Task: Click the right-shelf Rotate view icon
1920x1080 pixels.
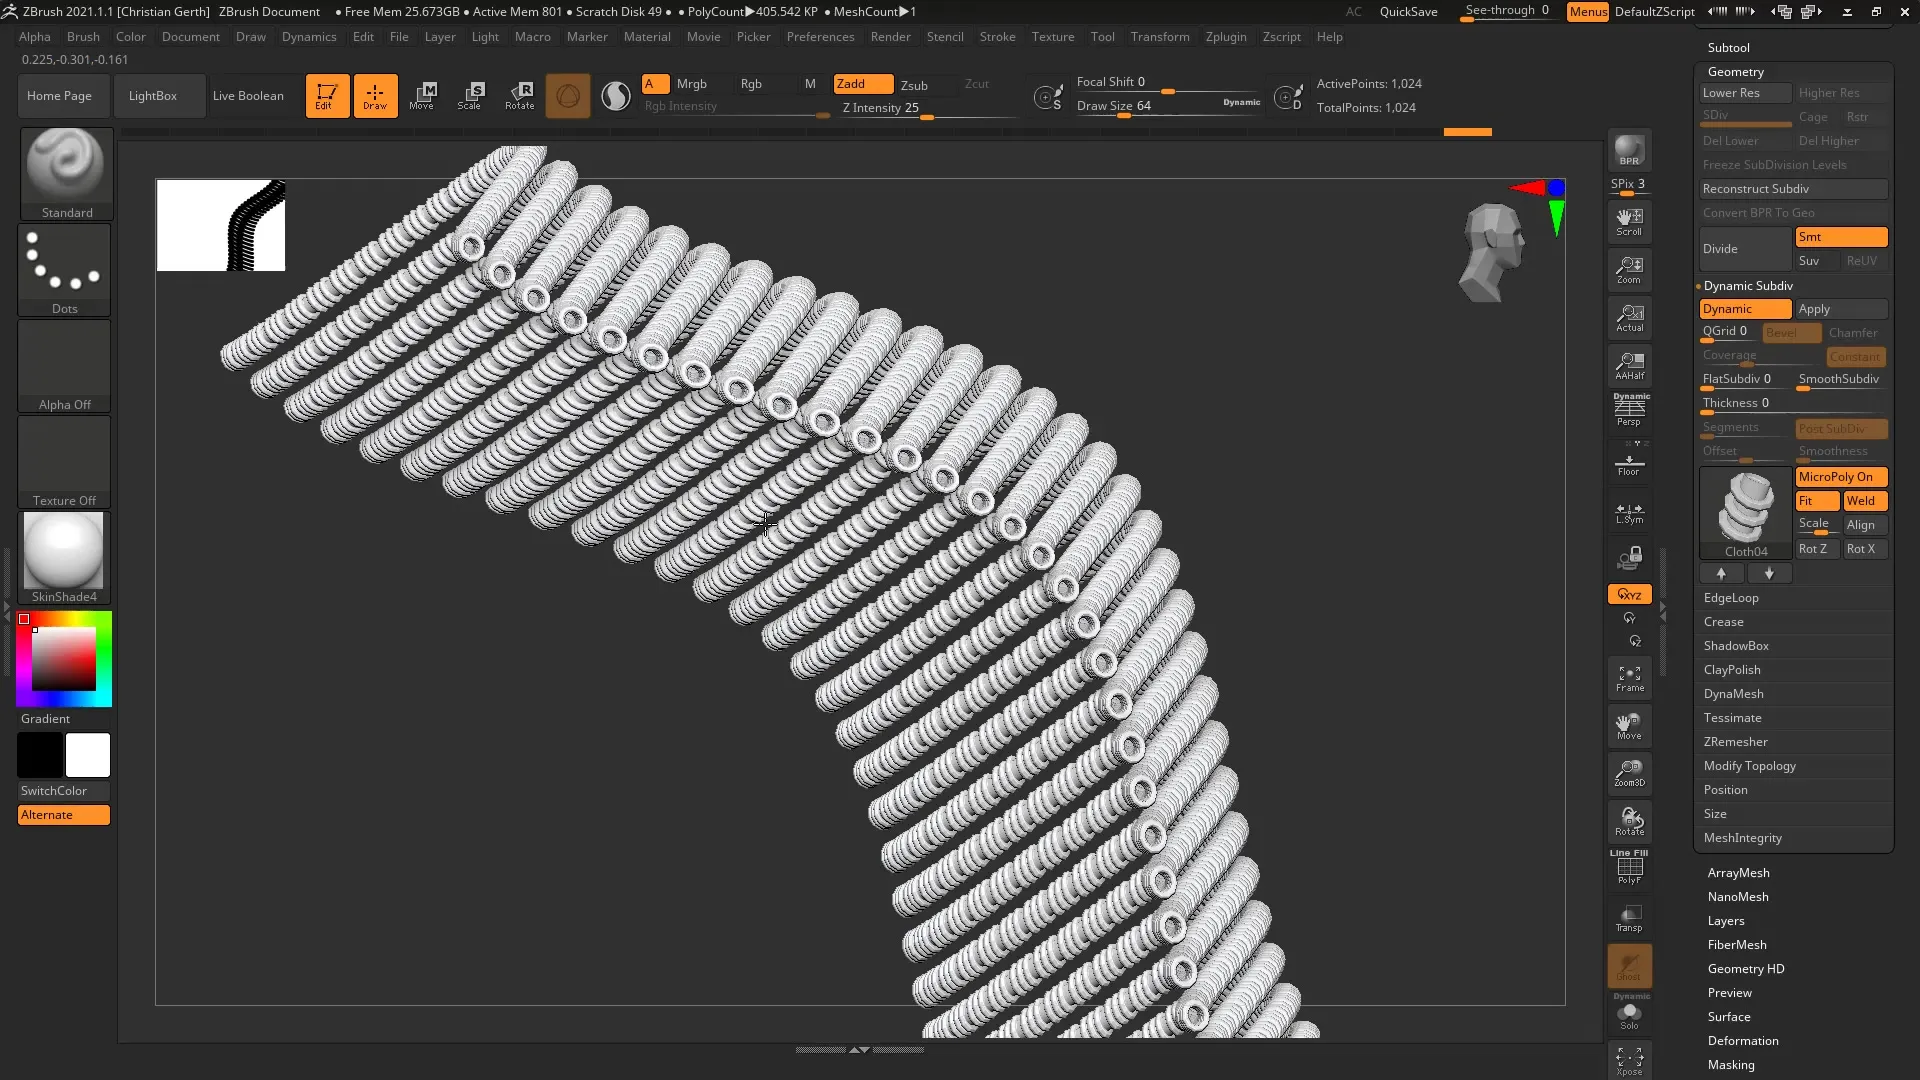Action: pyautogui.click(x=1629, y=822)
